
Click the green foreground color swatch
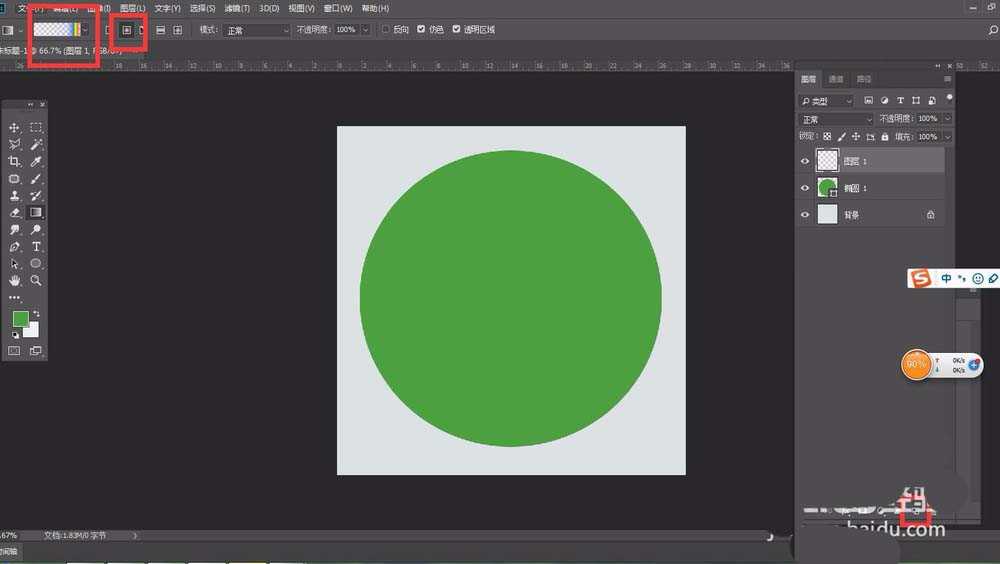pyautogui.click(x=20, y=319)
